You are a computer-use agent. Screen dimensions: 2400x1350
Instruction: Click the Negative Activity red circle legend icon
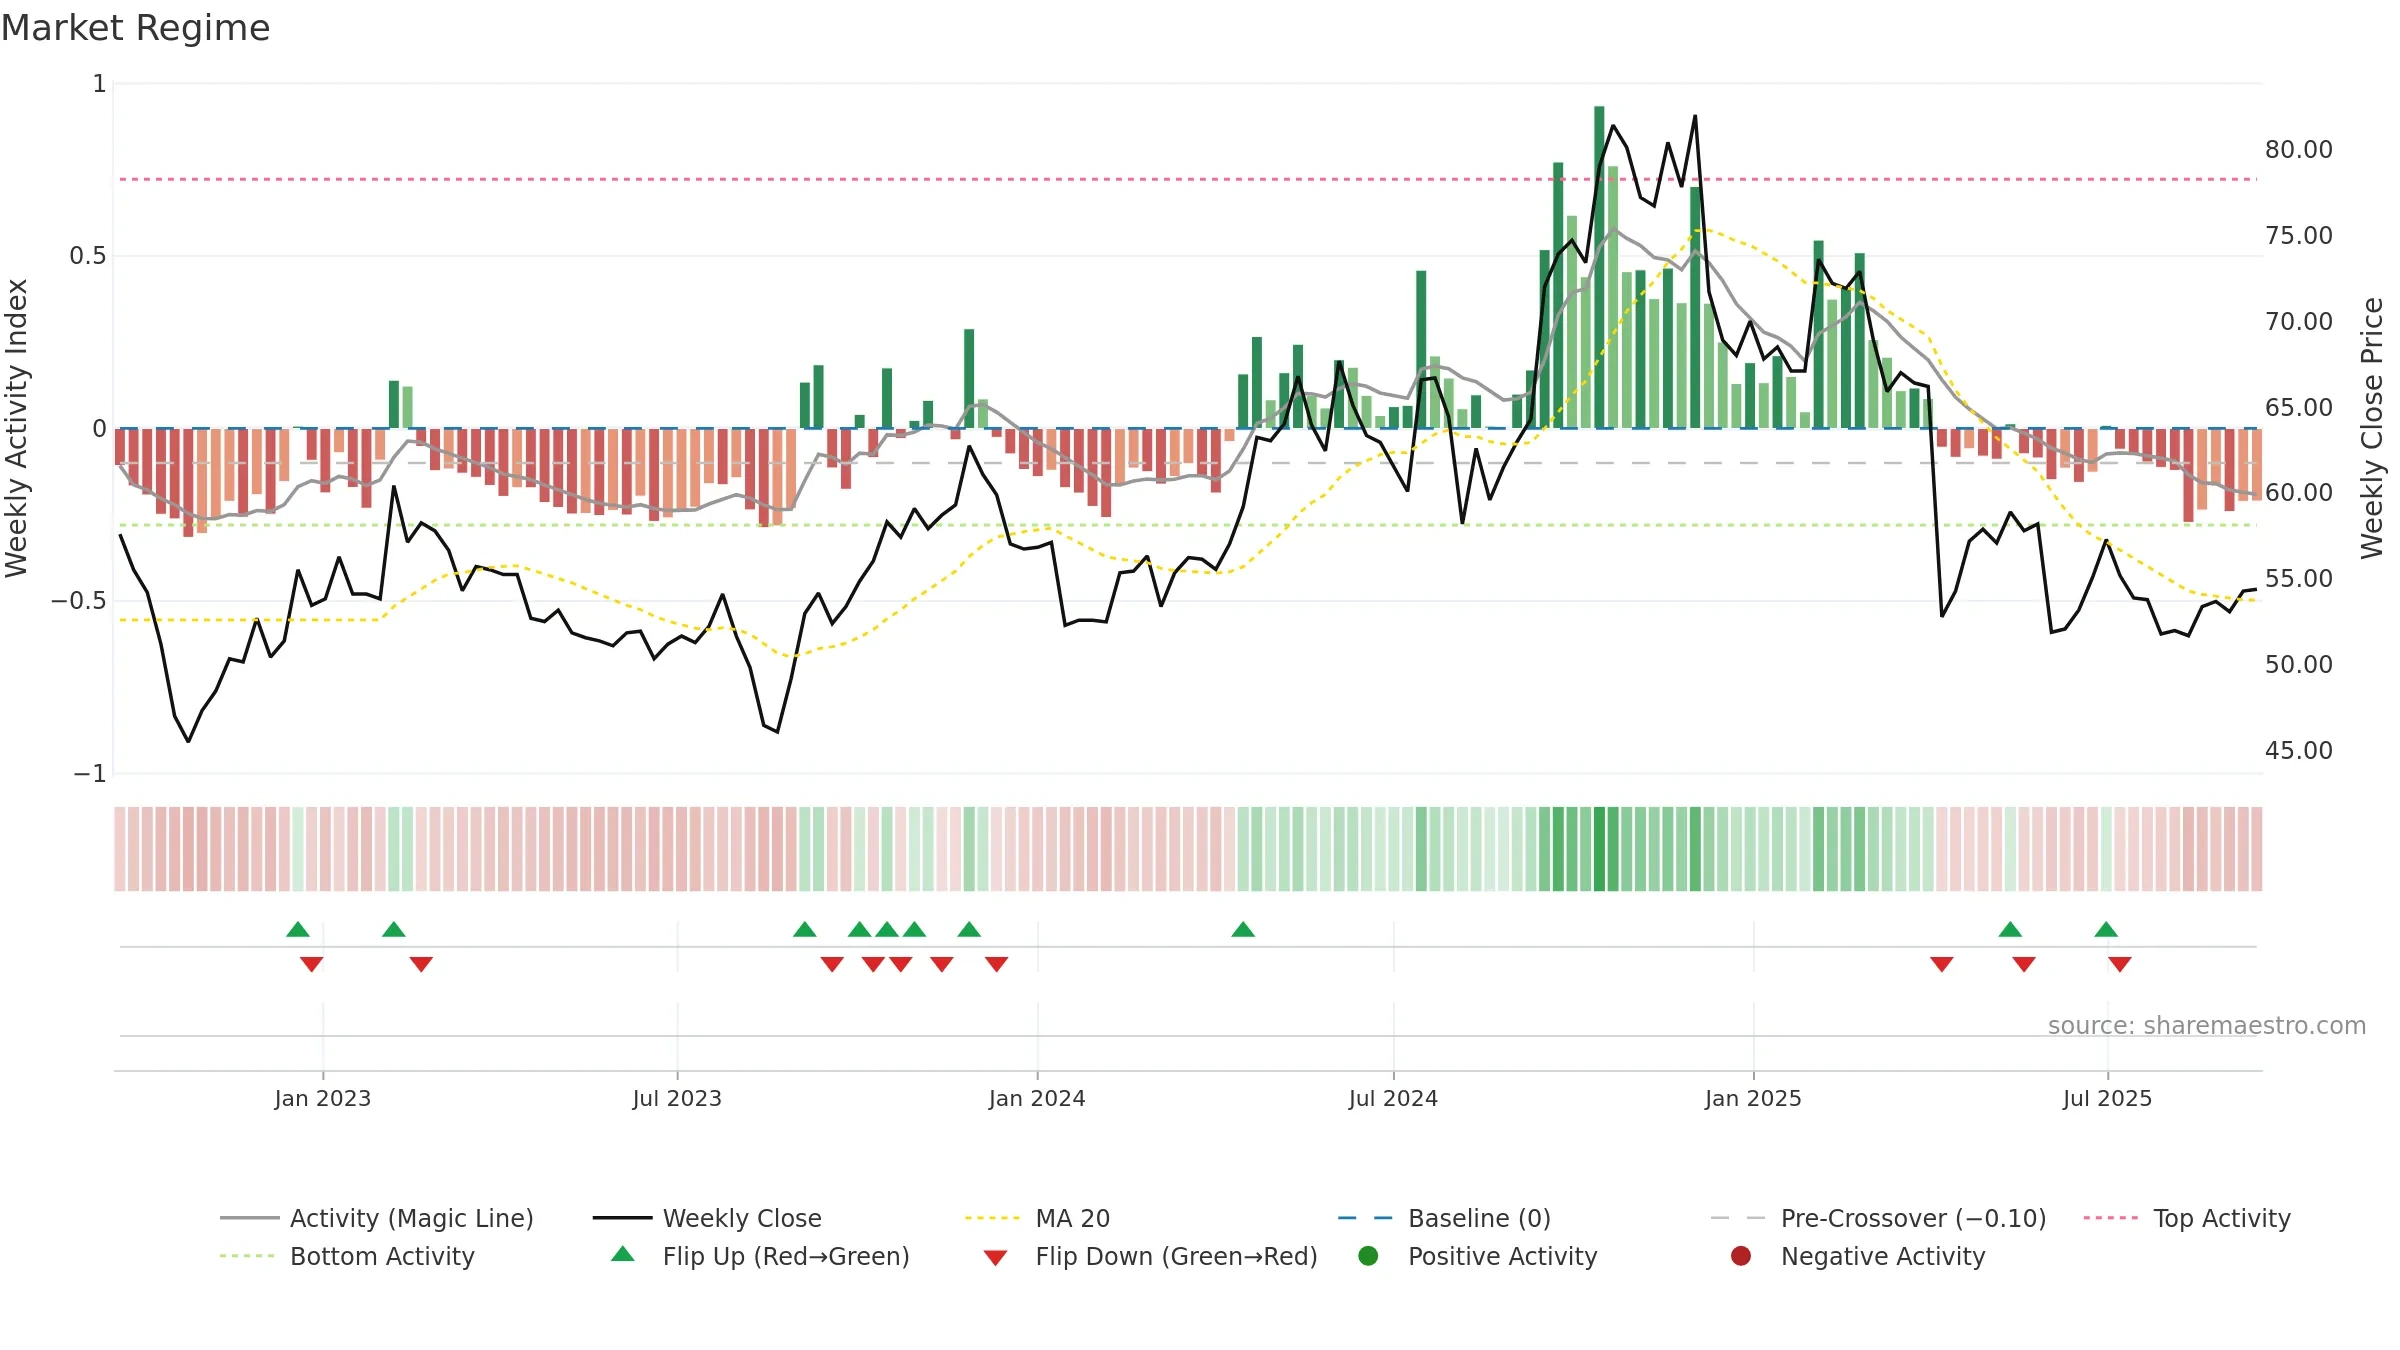coord(1741,1256)
